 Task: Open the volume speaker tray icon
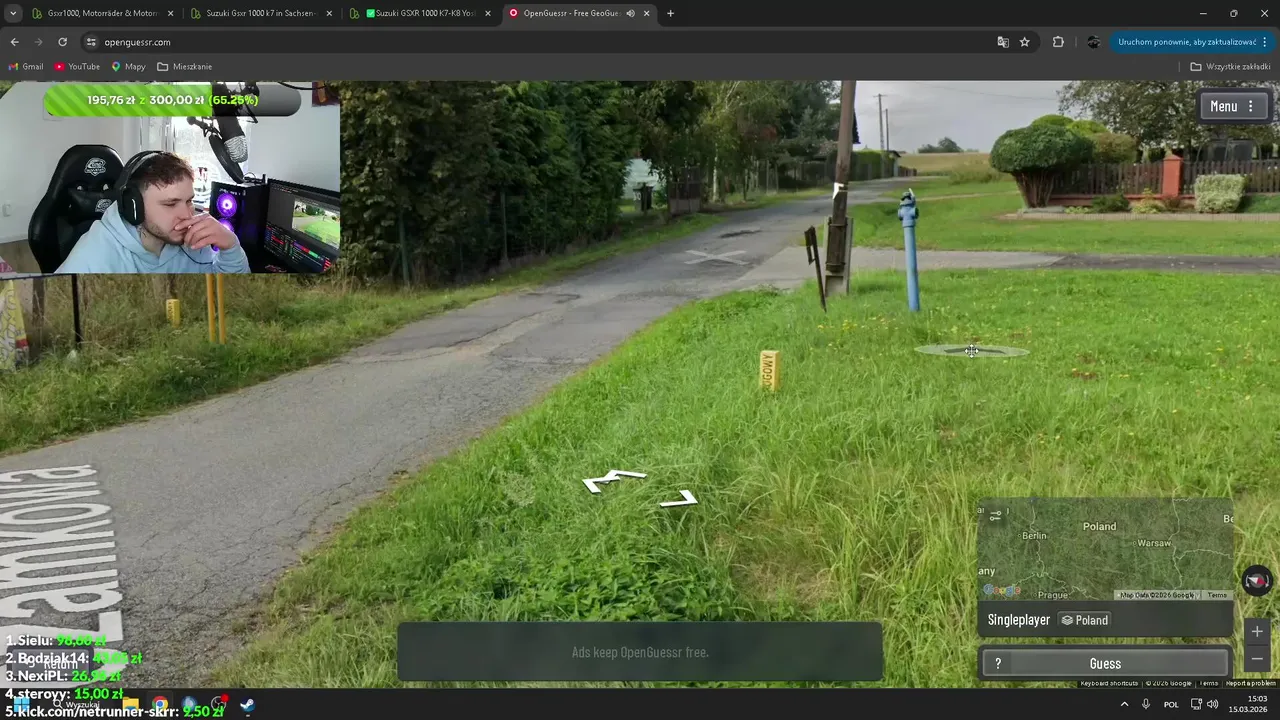point(1213,704)
